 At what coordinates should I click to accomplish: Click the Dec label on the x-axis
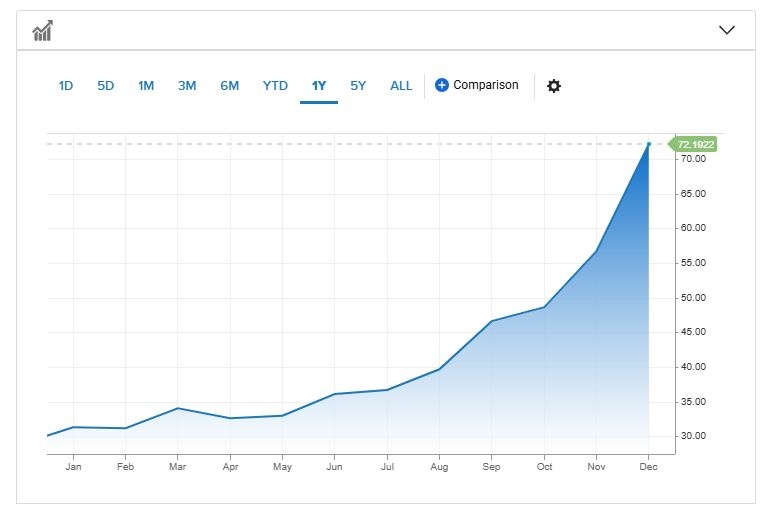click(648, 466)
